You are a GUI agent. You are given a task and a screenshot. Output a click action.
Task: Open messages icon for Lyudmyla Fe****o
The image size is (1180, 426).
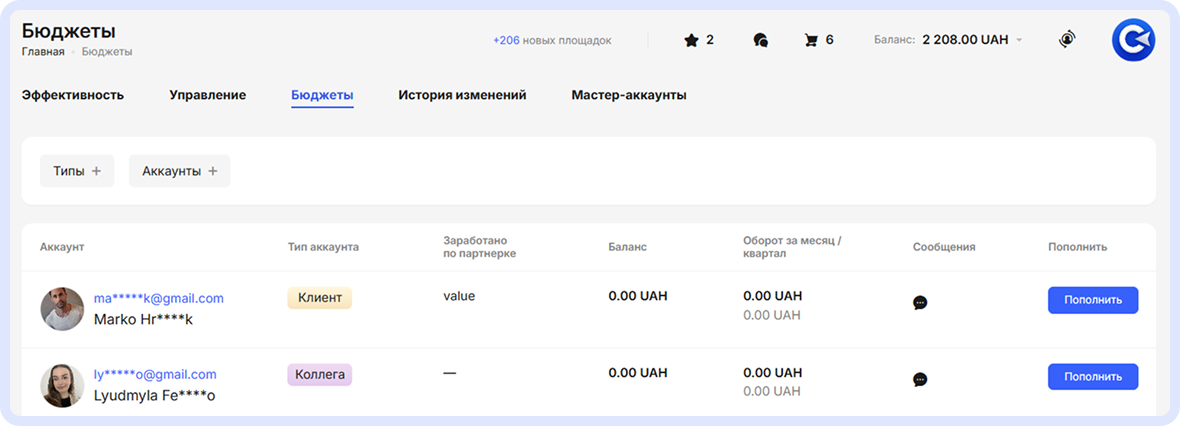(x=920, y=379)
